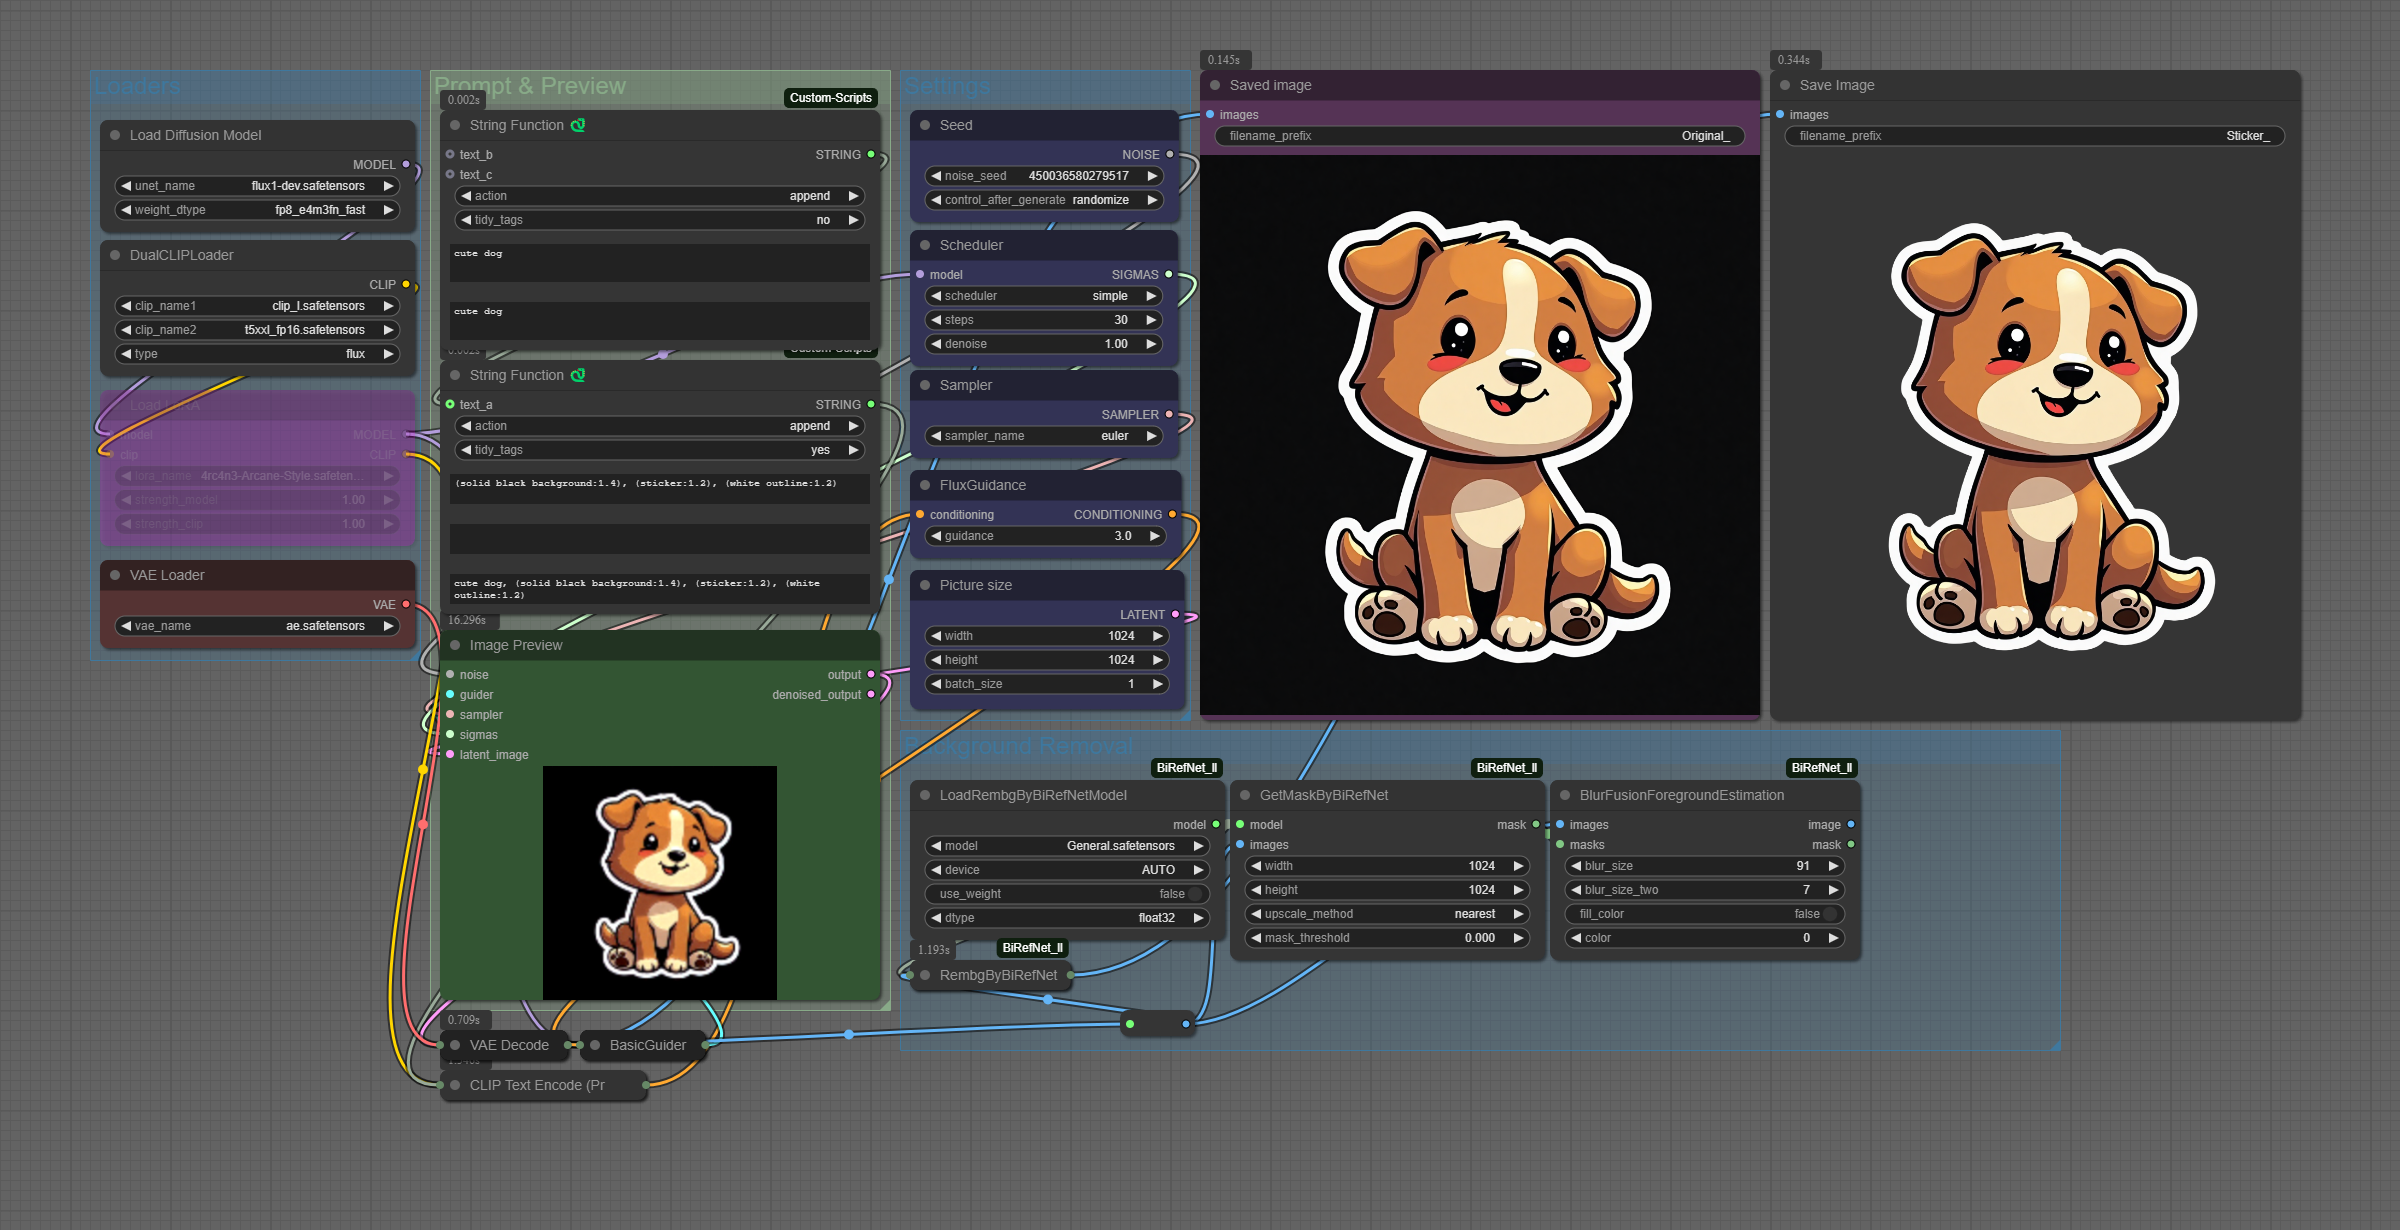The image size is (2400, 1230).
Task: Open control_after_generate randomize dropdown
Action: click(x=1044, y=200)
